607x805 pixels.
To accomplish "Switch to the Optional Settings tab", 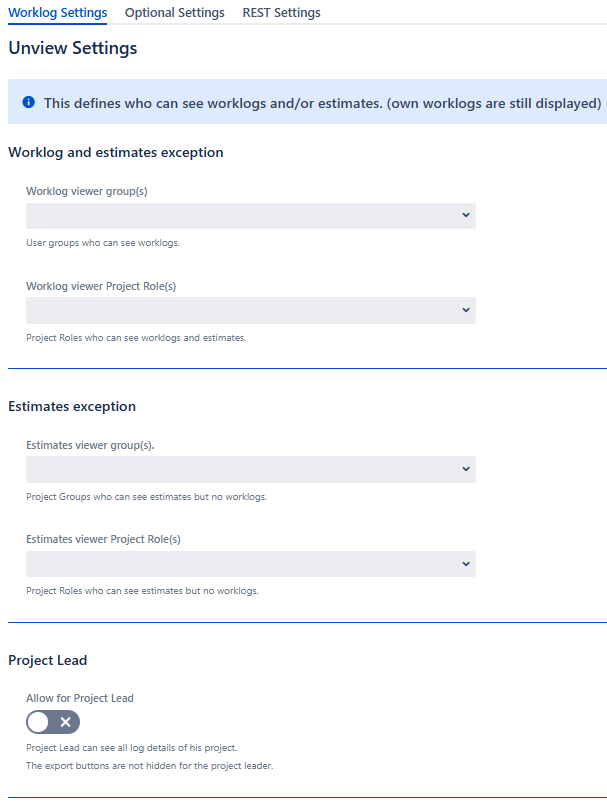I will pos(175,13).
